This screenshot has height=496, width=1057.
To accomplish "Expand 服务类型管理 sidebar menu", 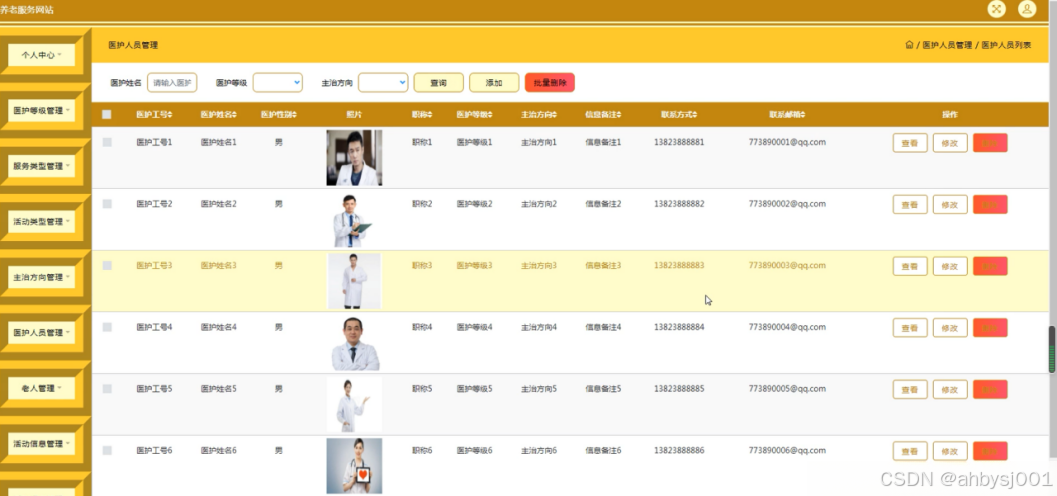I will (x=41, y=166).
